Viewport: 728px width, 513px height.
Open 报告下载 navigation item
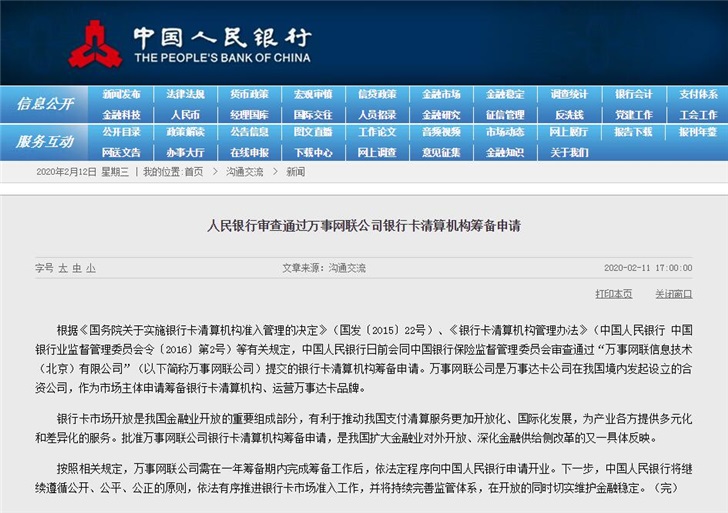[633, 132]
